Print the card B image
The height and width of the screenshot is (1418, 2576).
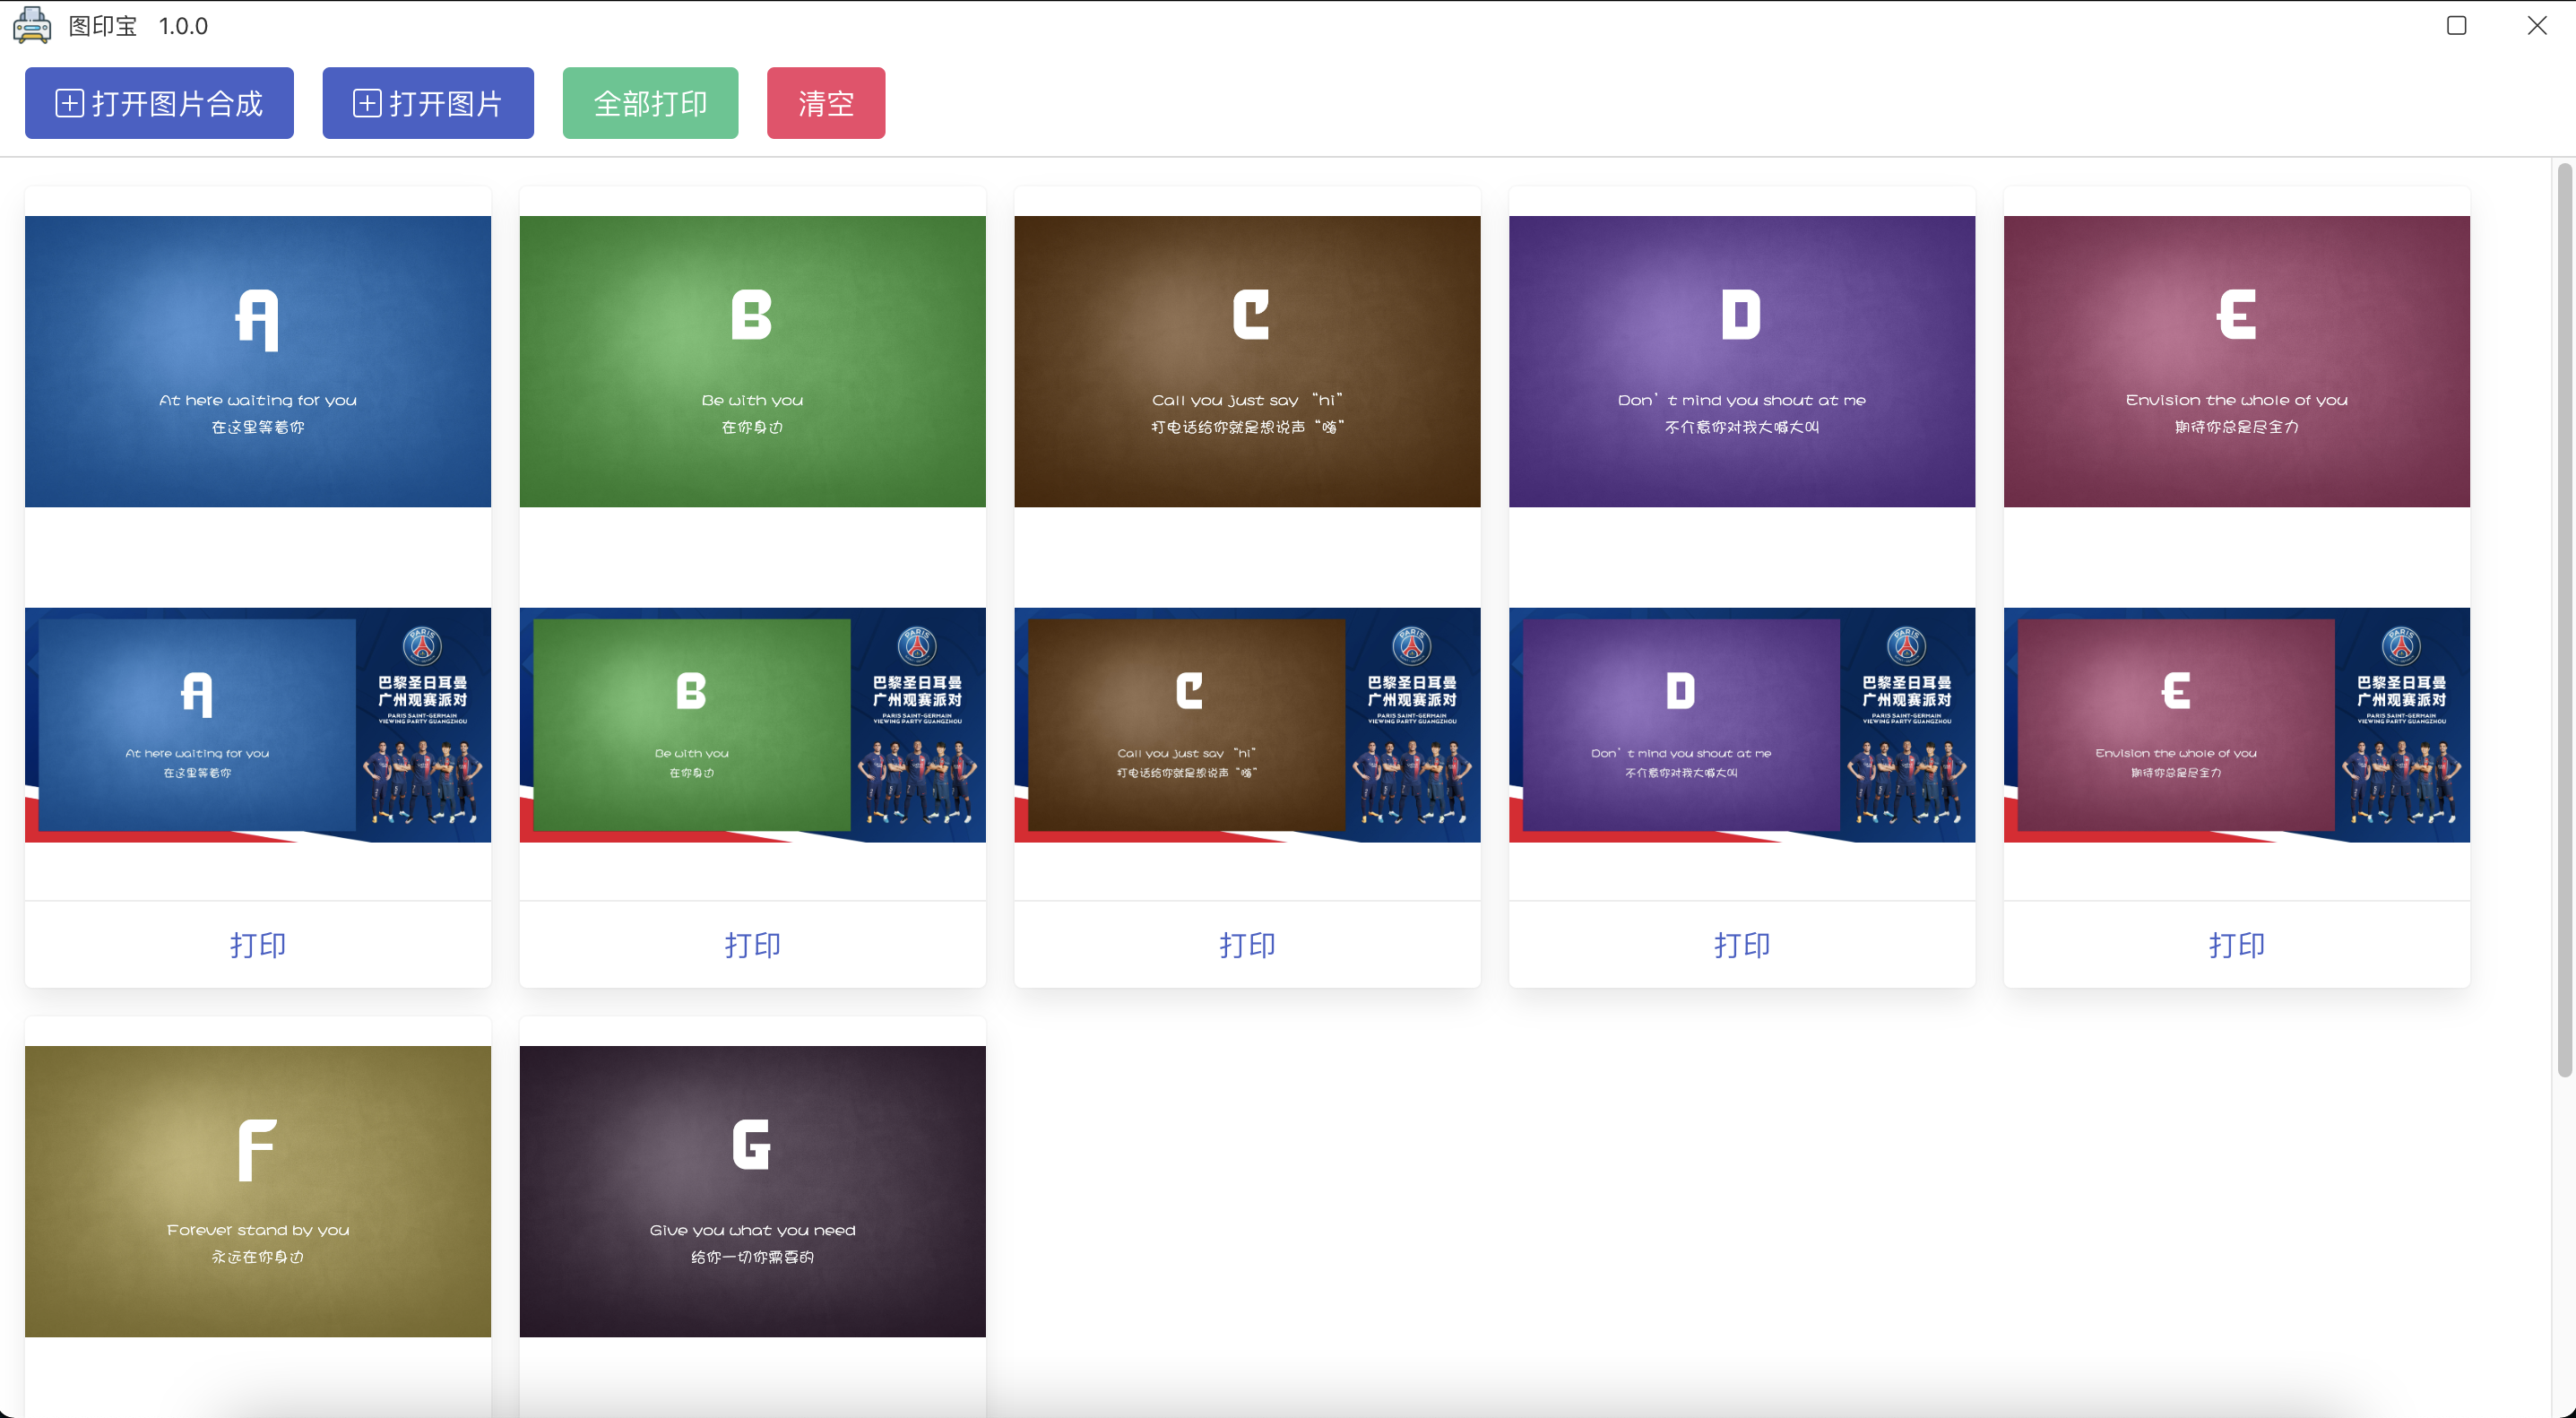(753, 944)
